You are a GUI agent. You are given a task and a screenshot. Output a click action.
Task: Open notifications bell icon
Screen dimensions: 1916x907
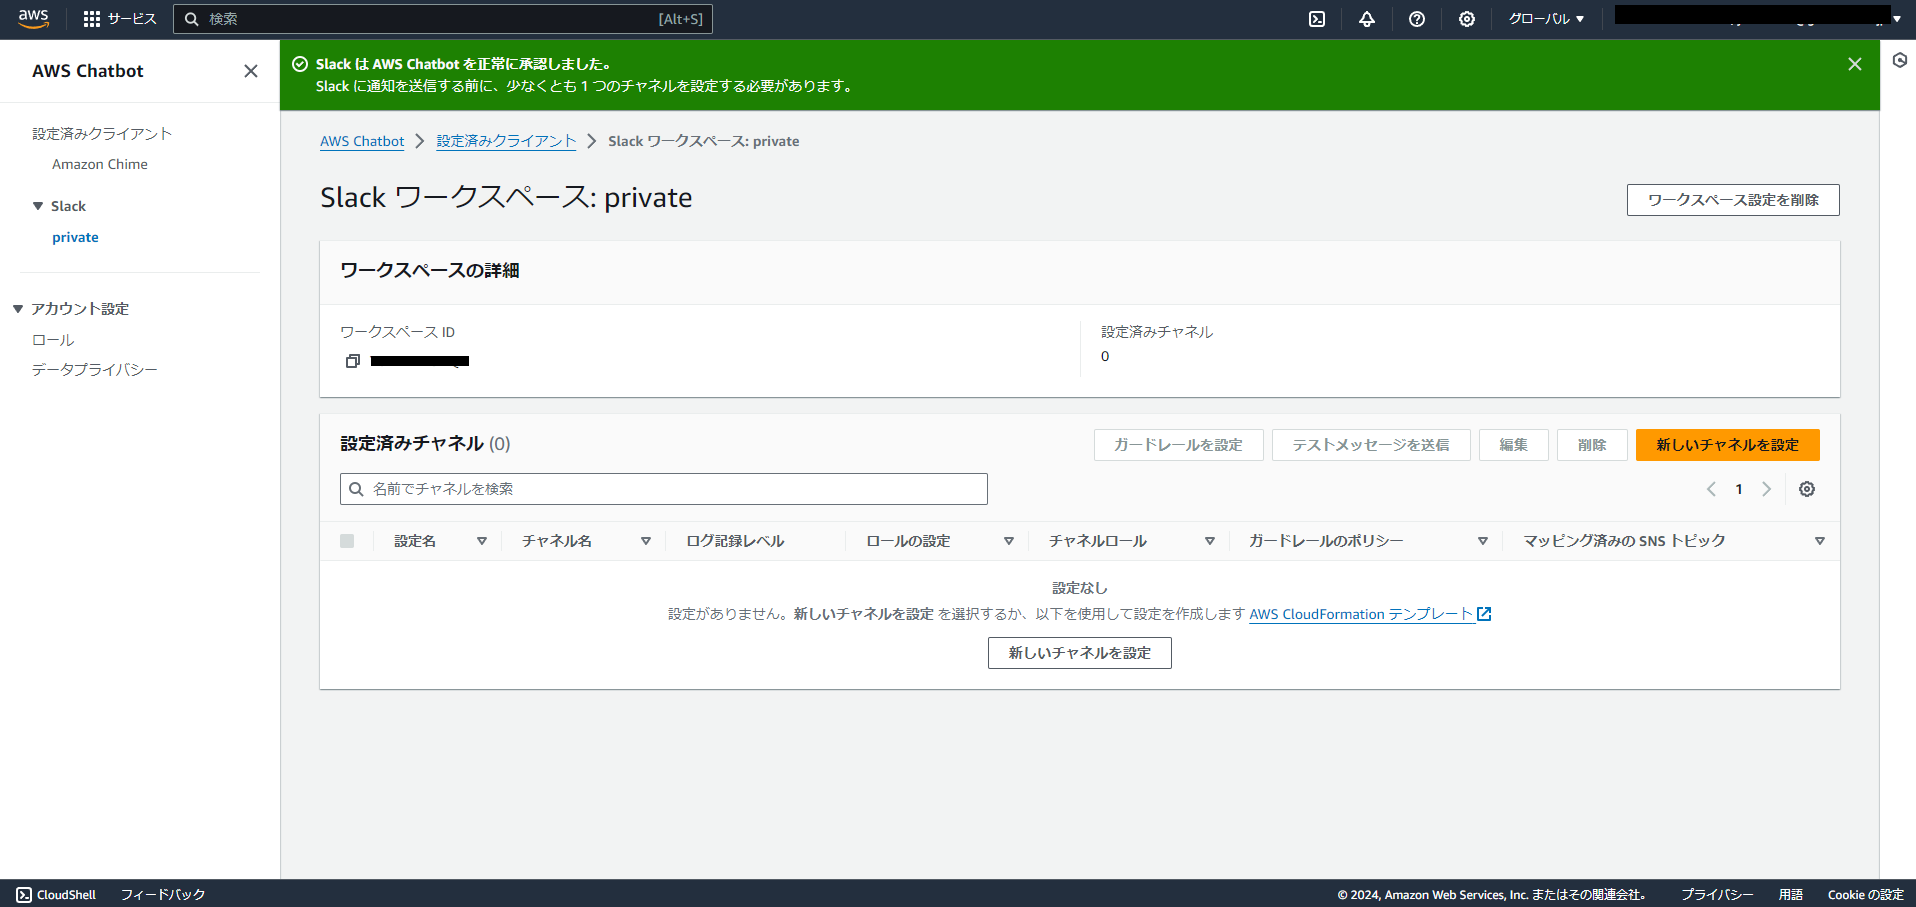pos(1367,19)
